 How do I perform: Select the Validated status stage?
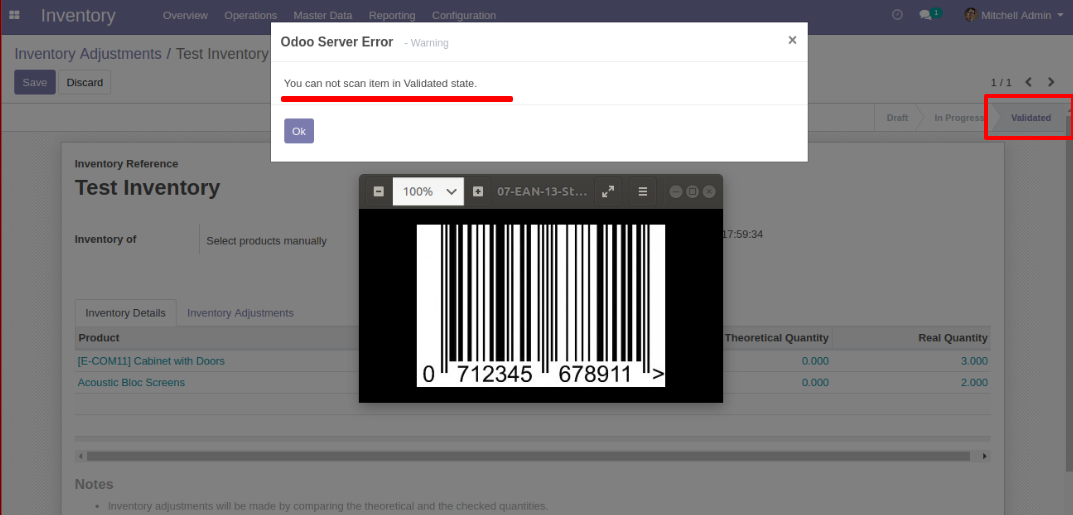pyautogui.click(x=1031, y=118)
